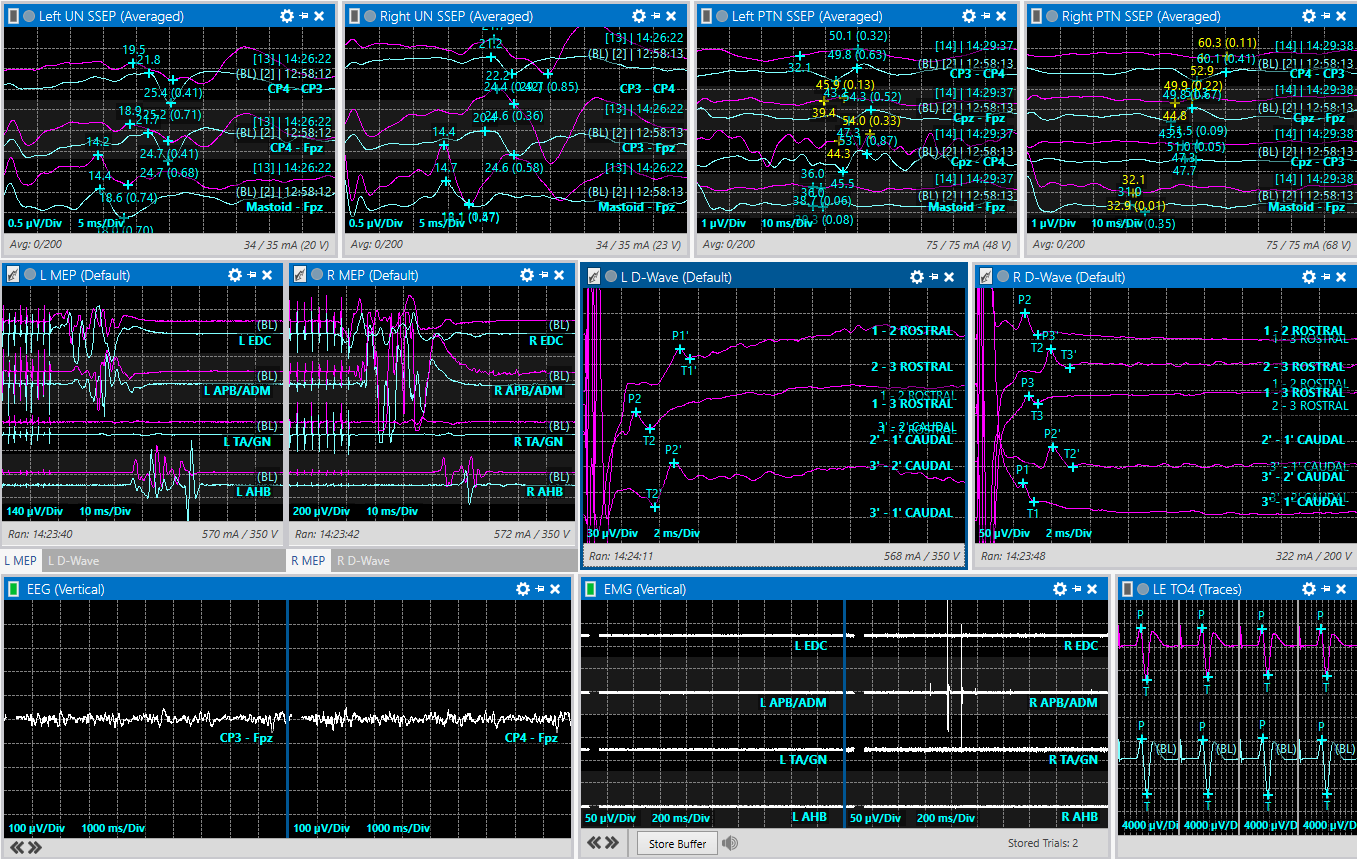Click the Ran: 14:23:48 timestamp
This screenshot has height=859, width=1357.
tap(1014, 556)
